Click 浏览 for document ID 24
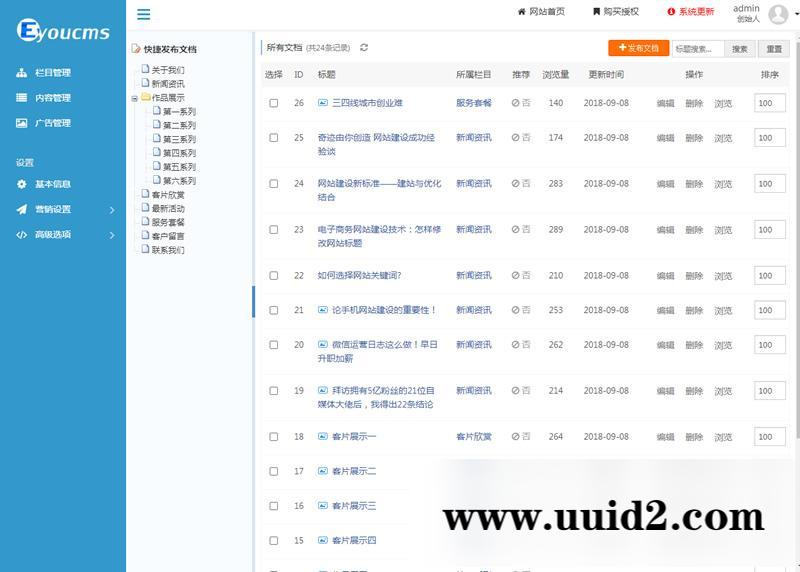Image resolution: width=800 pixels, height=572 pixels. tap(723, 184)
